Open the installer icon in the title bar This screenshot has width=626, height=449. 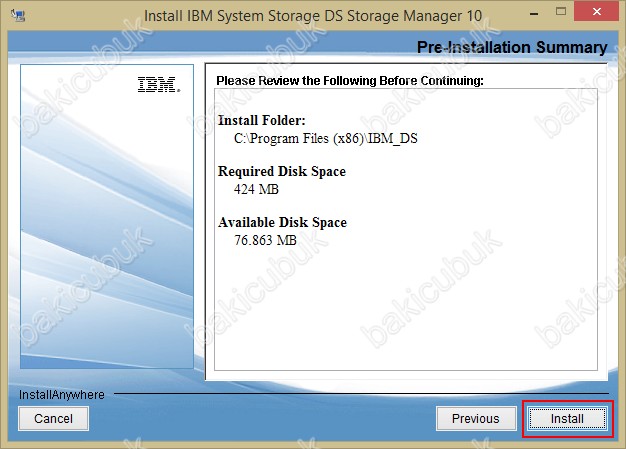click(x=18, y=16)
